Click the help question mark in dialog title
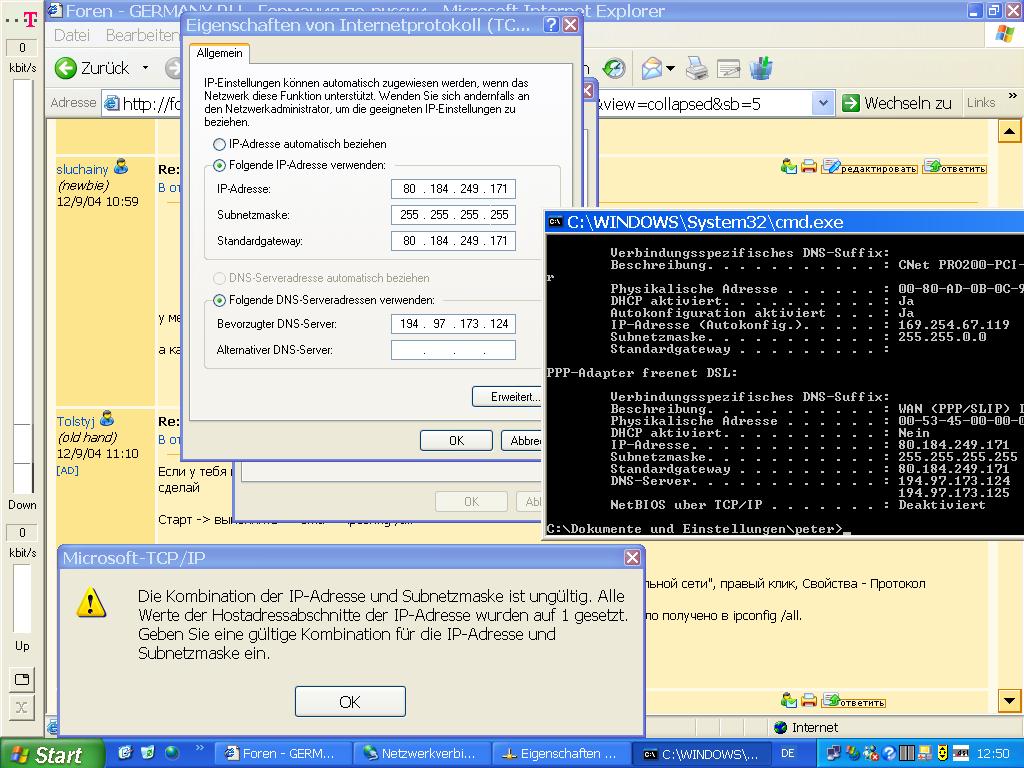 coord(552,25)
